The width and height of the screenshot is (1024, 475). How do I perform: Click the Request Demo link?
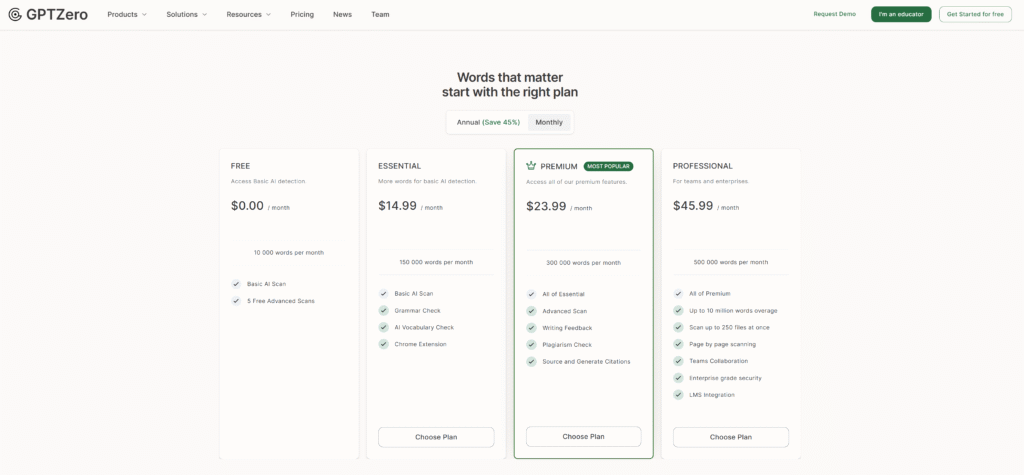(x=834, y=14)
